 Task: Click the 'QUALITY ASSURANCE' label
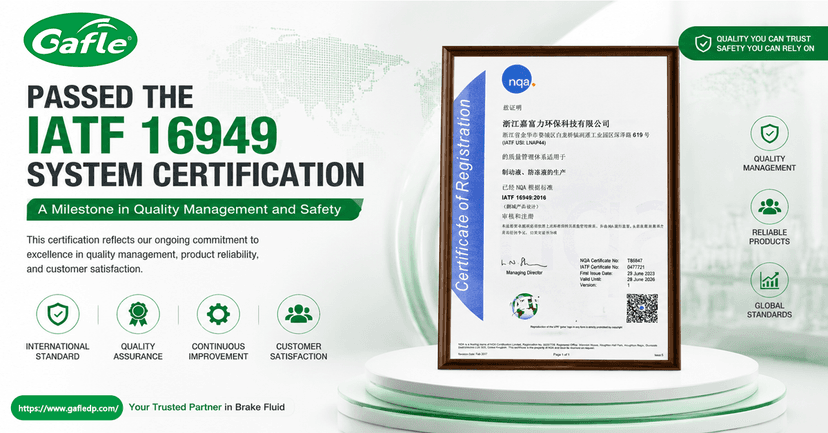(138, 351)
